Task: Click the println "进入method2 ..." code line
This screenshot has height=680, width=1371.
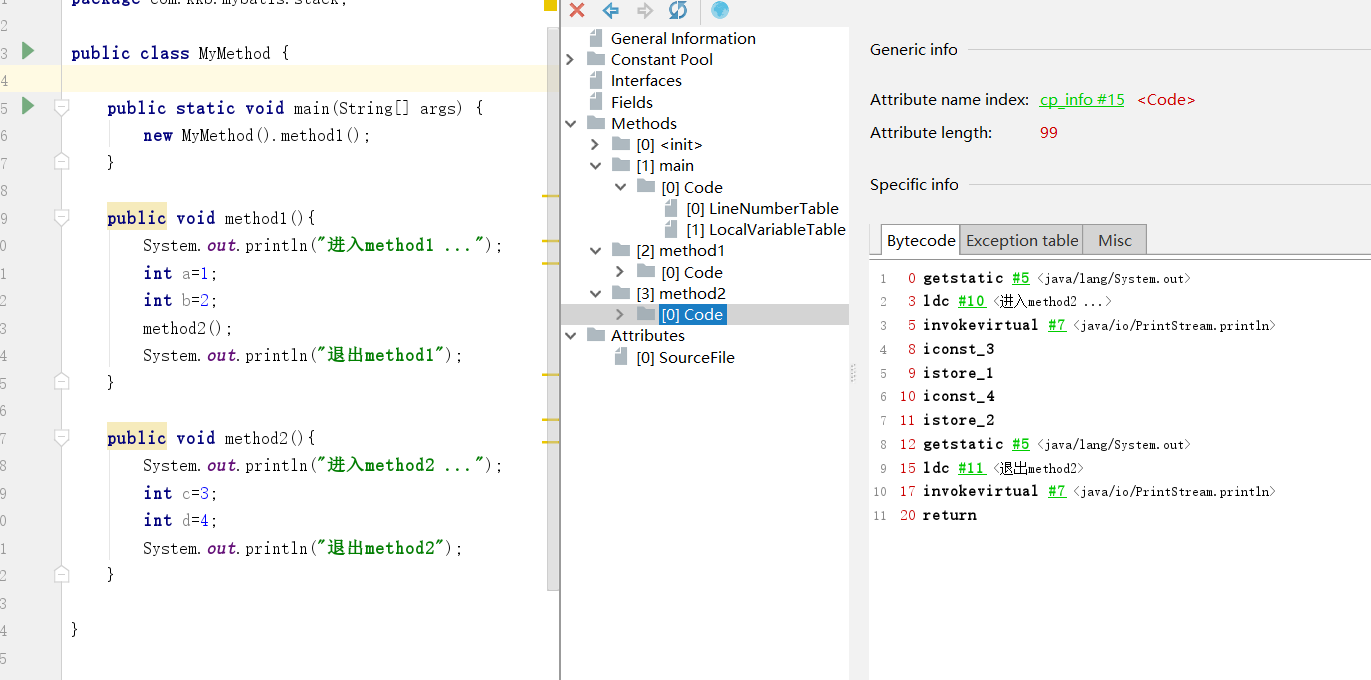Action: tap(323, 465)
